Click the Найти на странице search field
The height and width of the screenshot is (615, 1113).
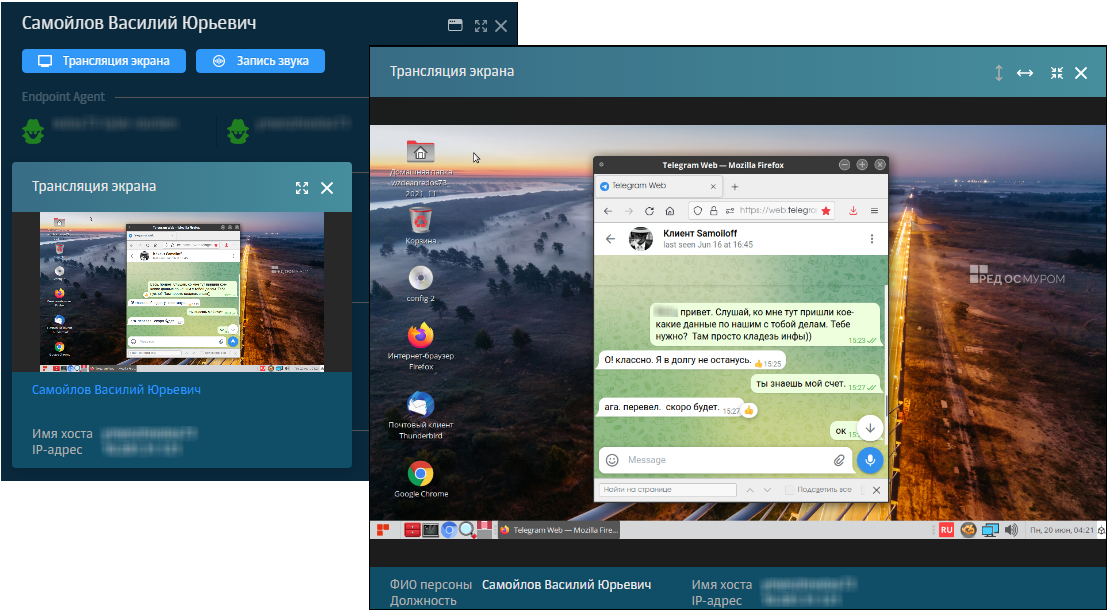pos(667,490)
